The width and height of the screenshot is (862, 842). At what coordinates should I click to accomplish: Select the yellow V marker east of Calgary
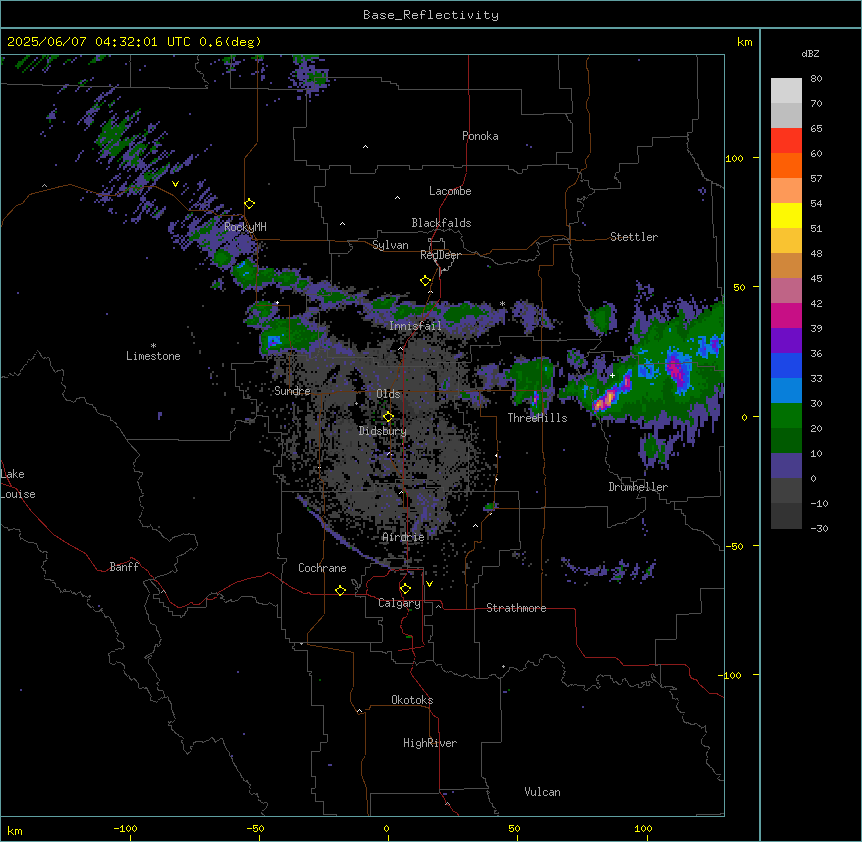click(429, 584)
